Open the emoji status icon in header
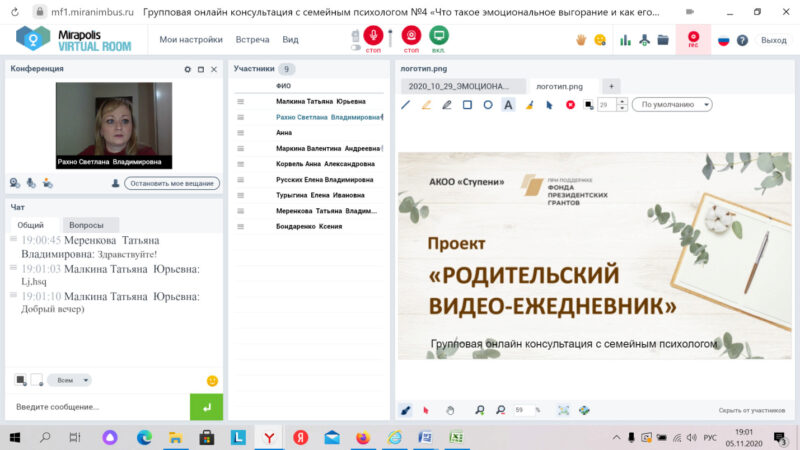800x450 pixels. [600, 40]
